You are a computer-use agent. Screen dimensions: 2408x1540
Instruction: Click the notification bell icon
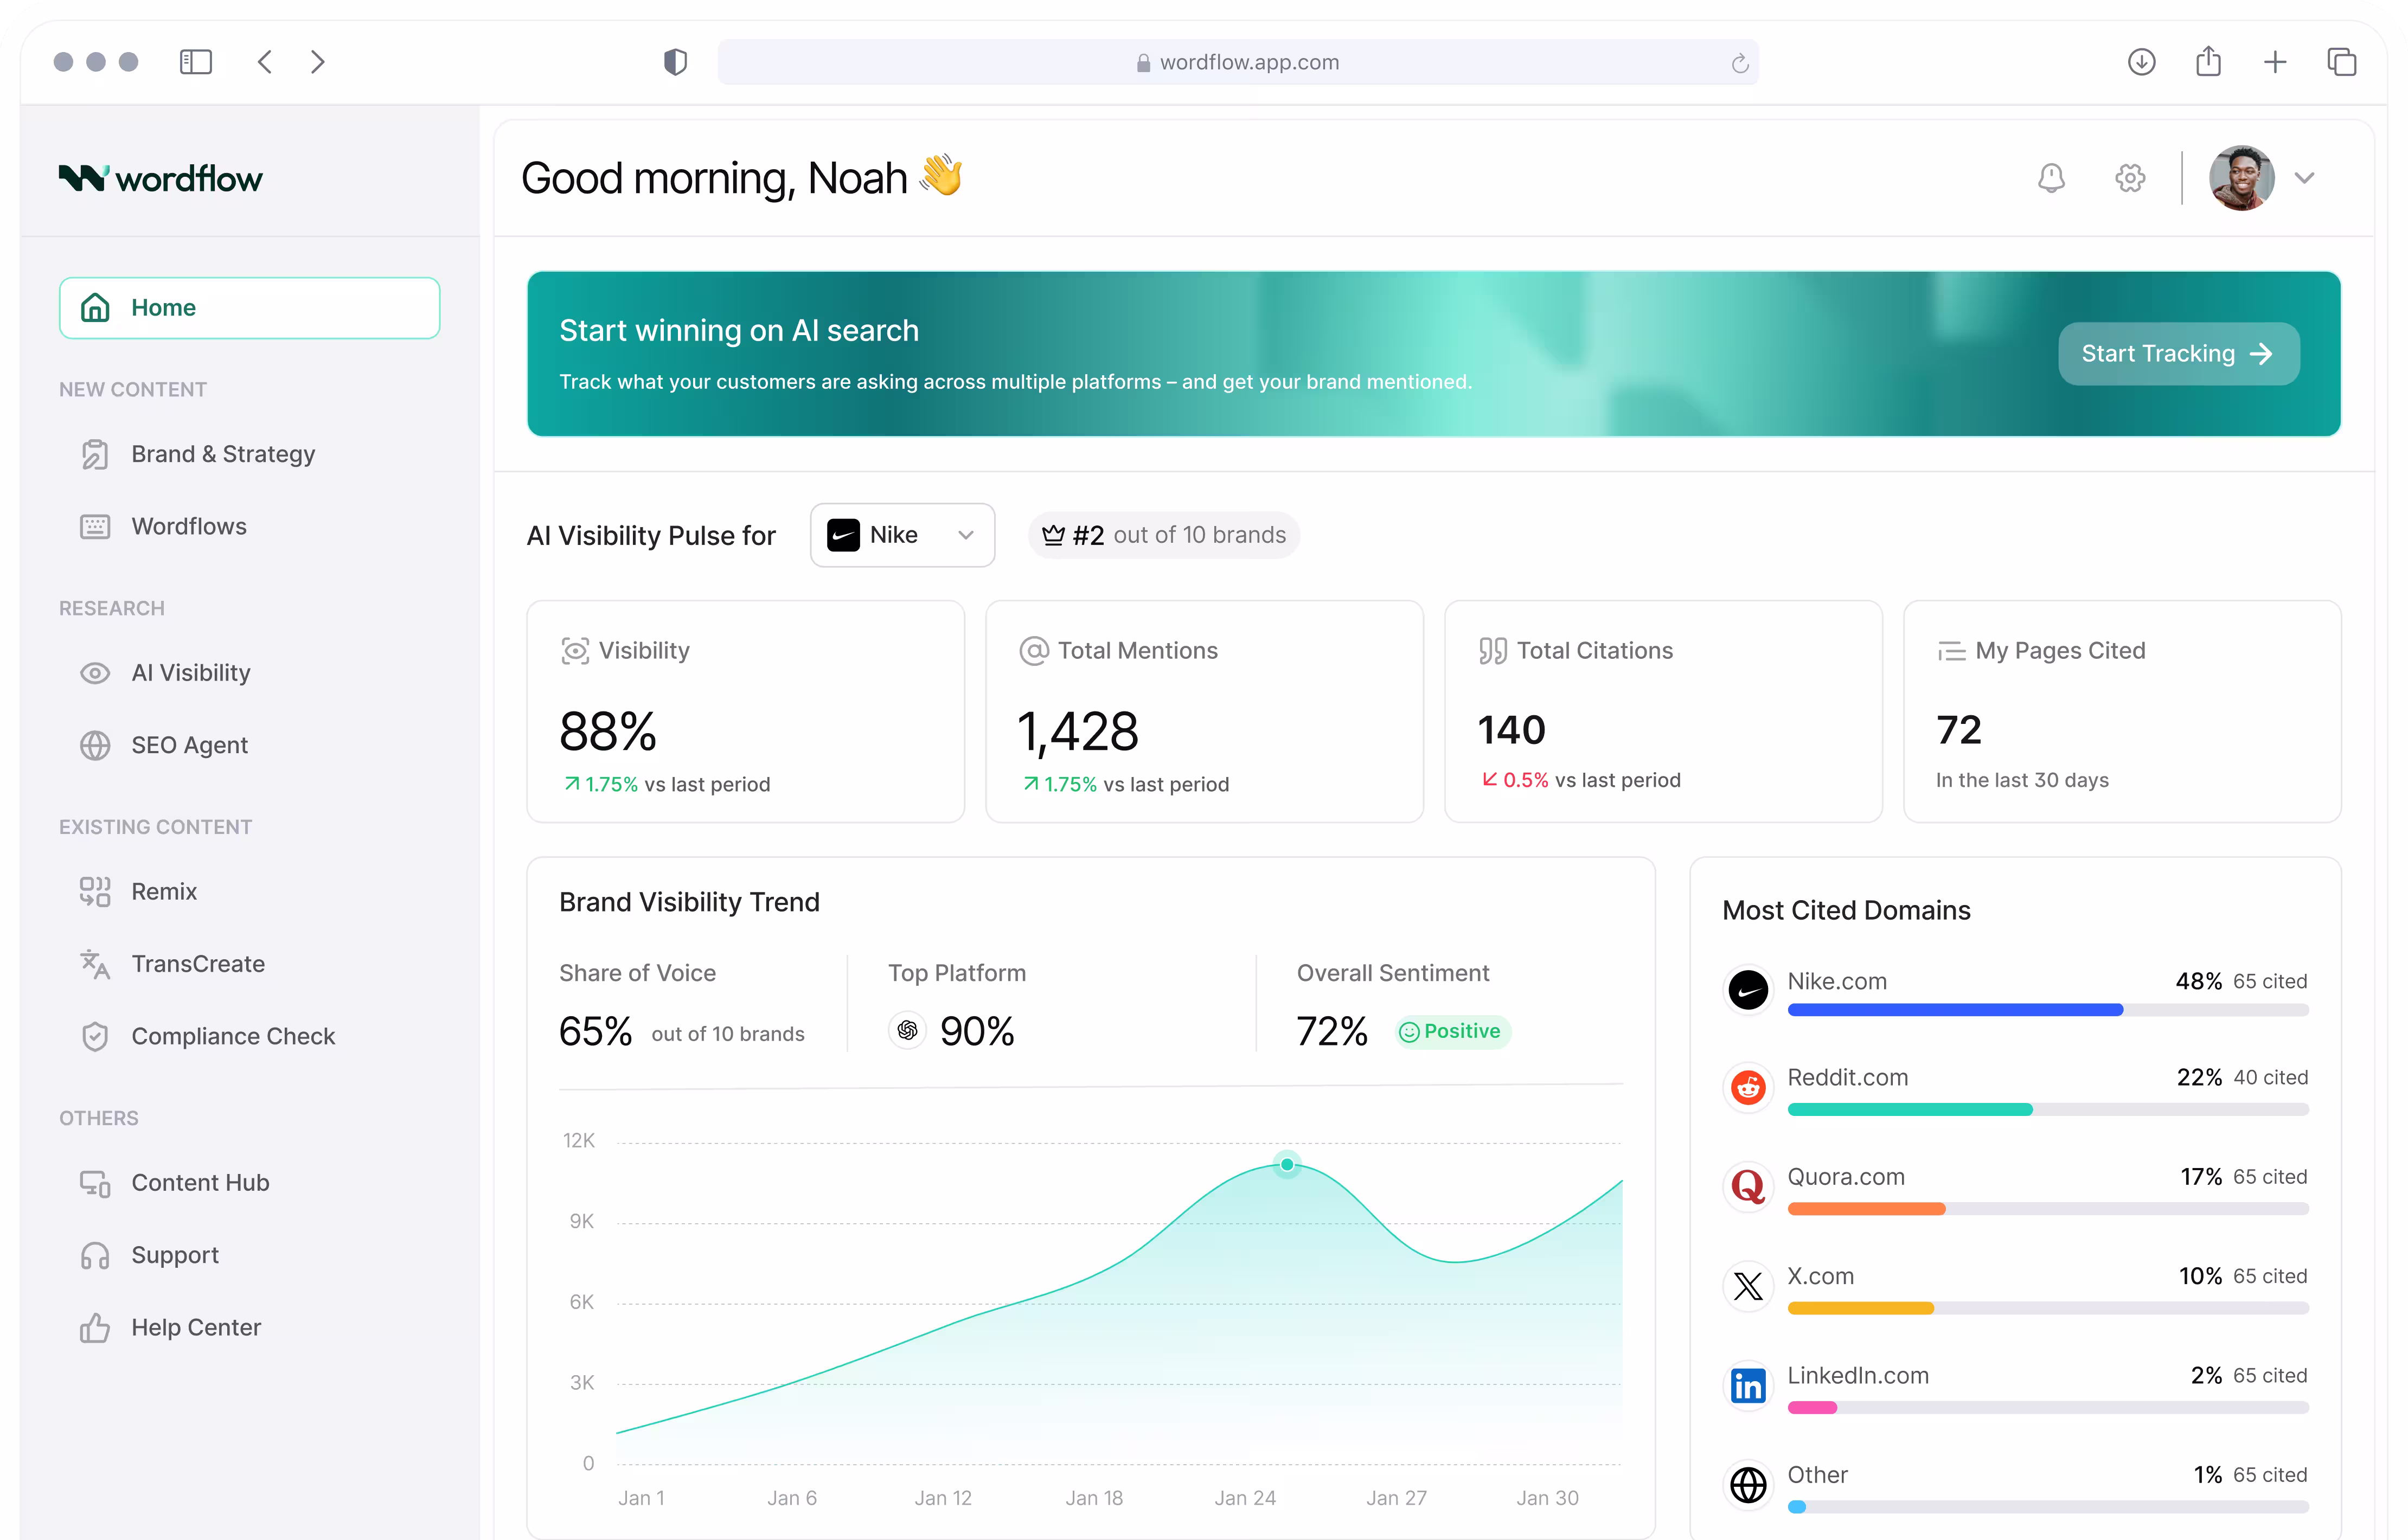tap(2051, 178)
